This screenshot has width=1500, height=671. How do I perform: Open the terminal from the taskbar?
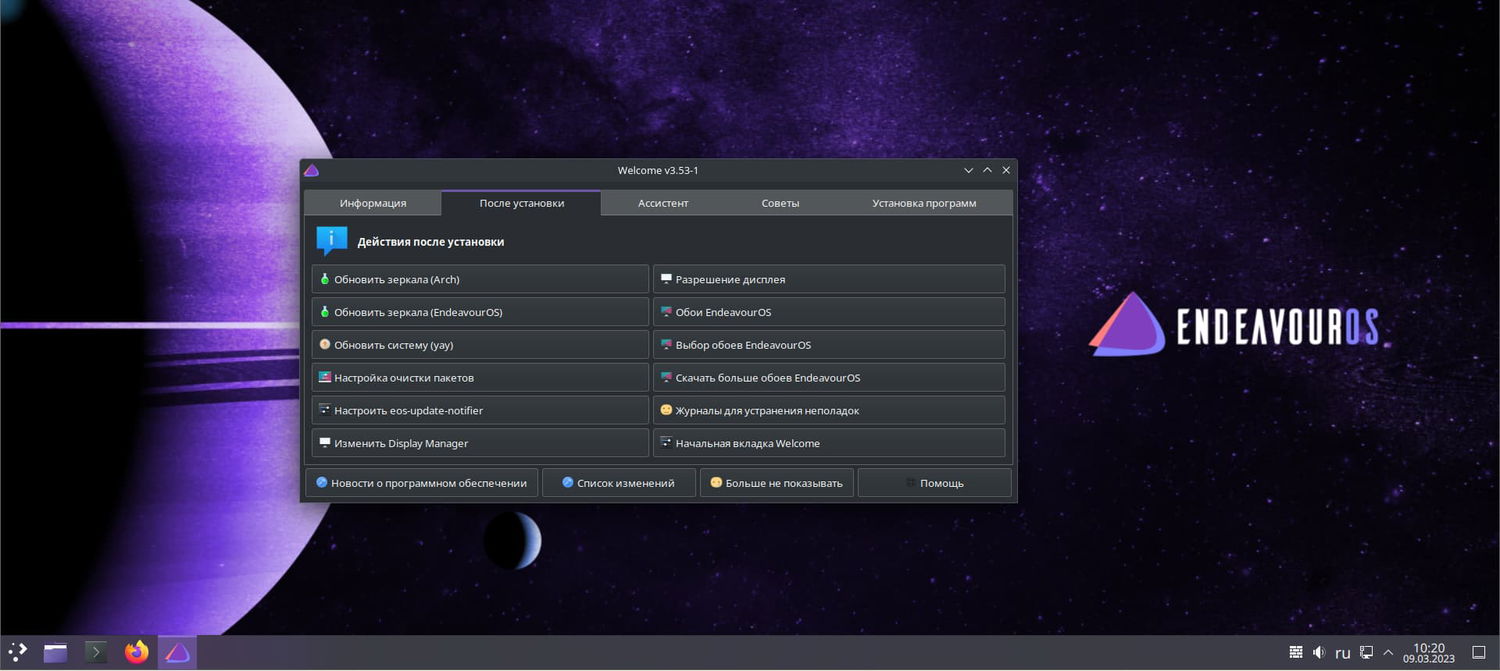(96, 653)
